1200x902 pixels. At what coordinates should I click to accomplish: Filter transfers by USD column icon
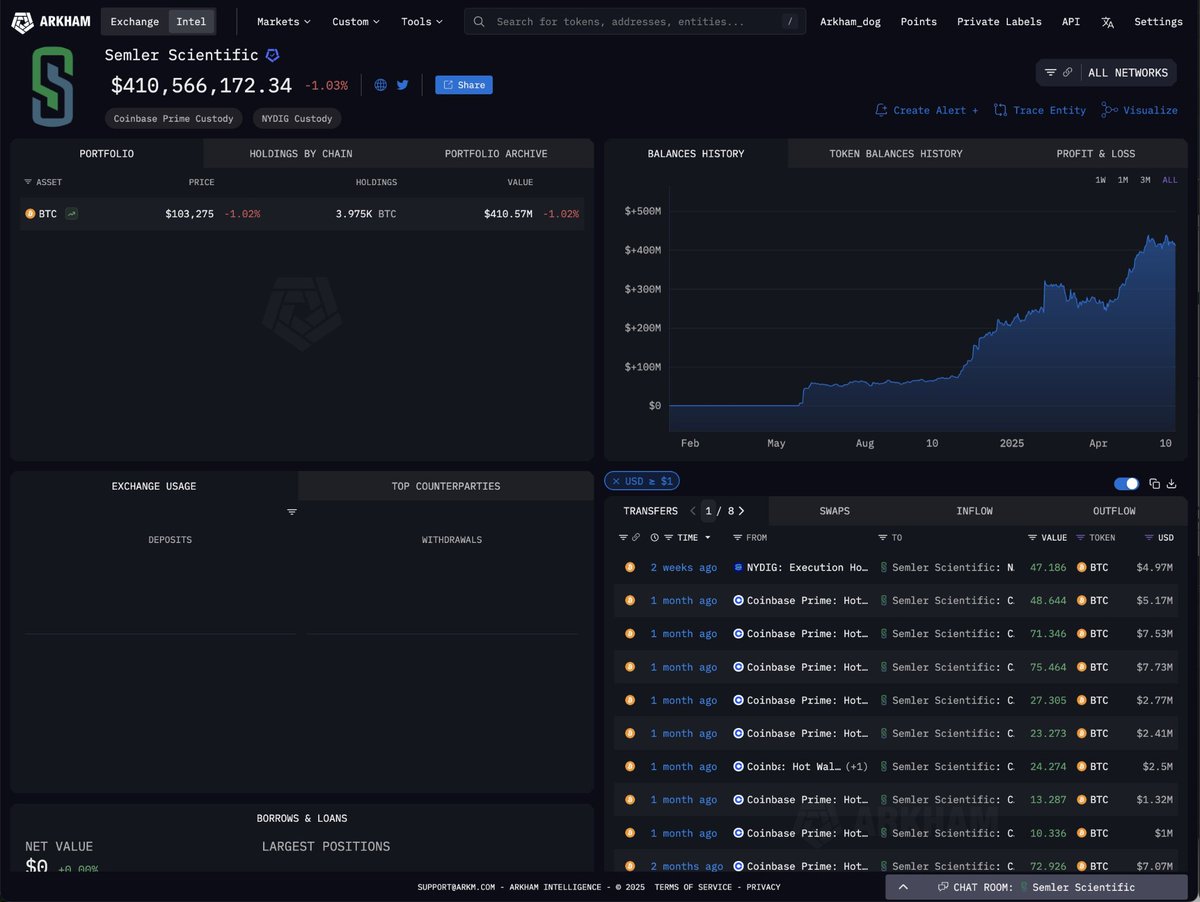(x=1149, y=537)
